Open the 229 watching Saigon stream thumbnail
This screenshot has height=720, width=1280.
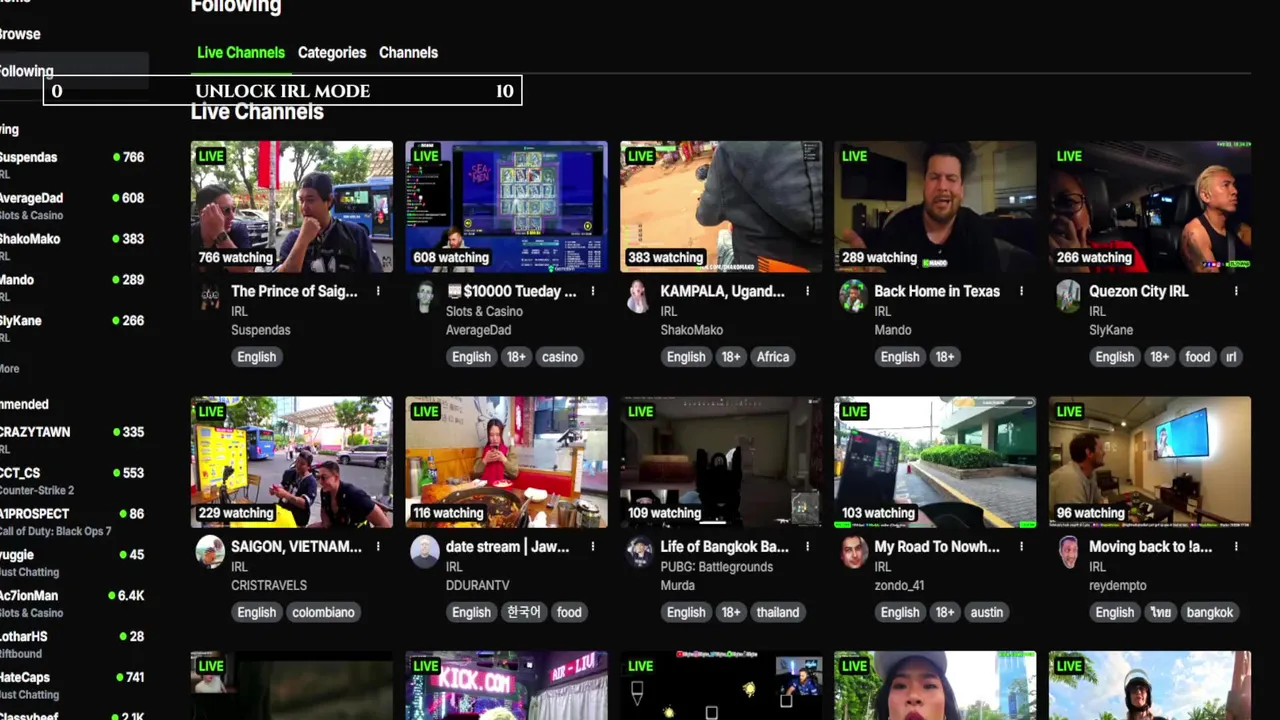(x=292, y=462)
